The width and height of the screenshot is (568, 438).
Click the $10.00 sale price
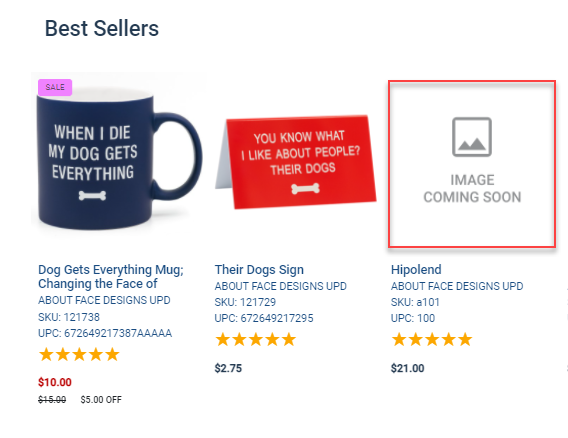(55, 382)
